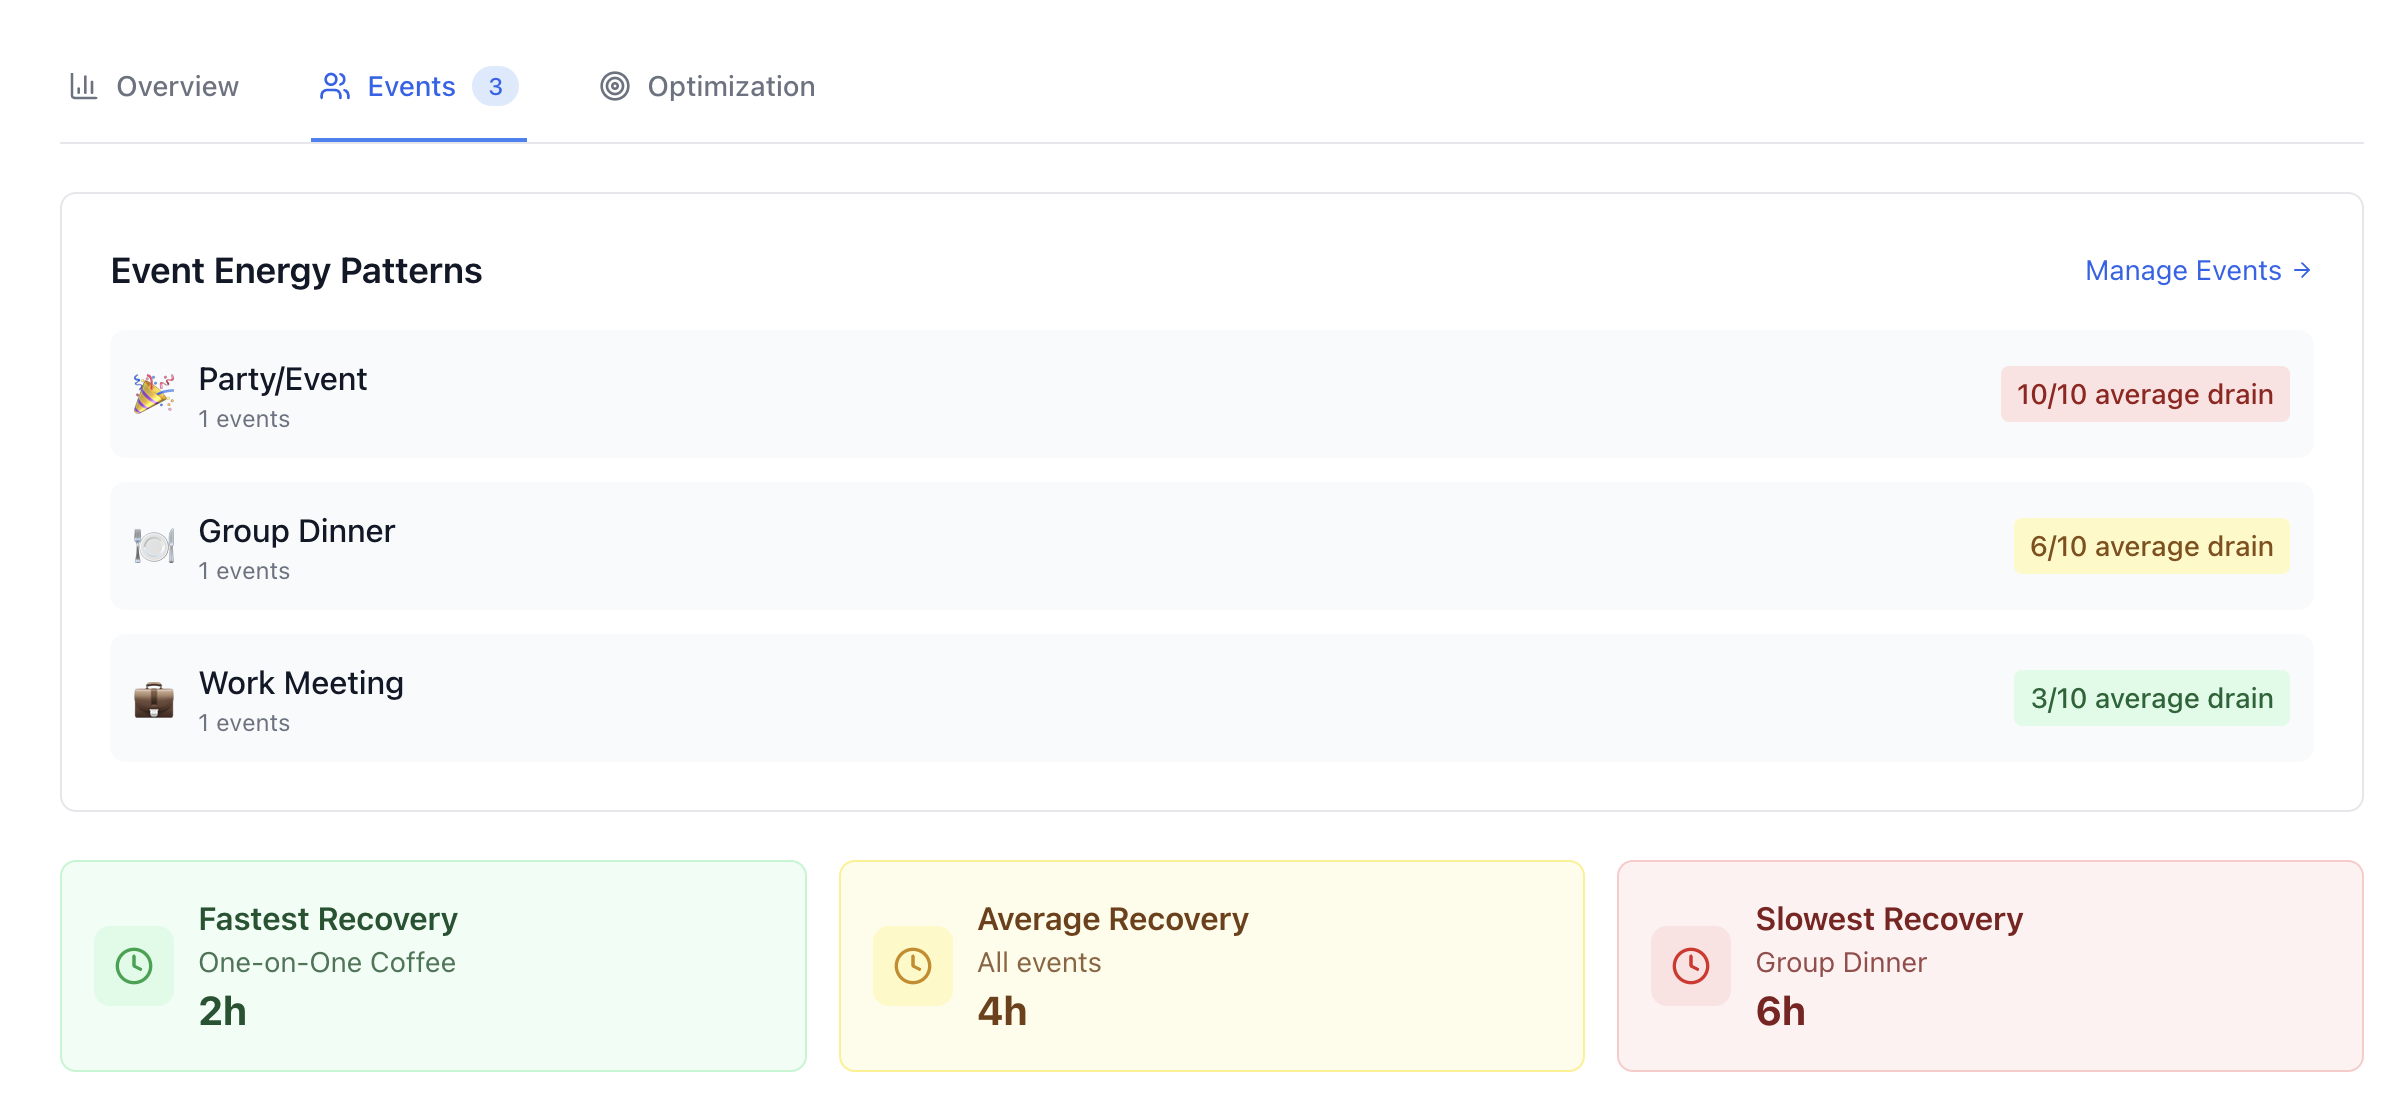Click the party popper emoji icon
The width and height of the screenshot is (2408, 1114).
click(154, 394)
